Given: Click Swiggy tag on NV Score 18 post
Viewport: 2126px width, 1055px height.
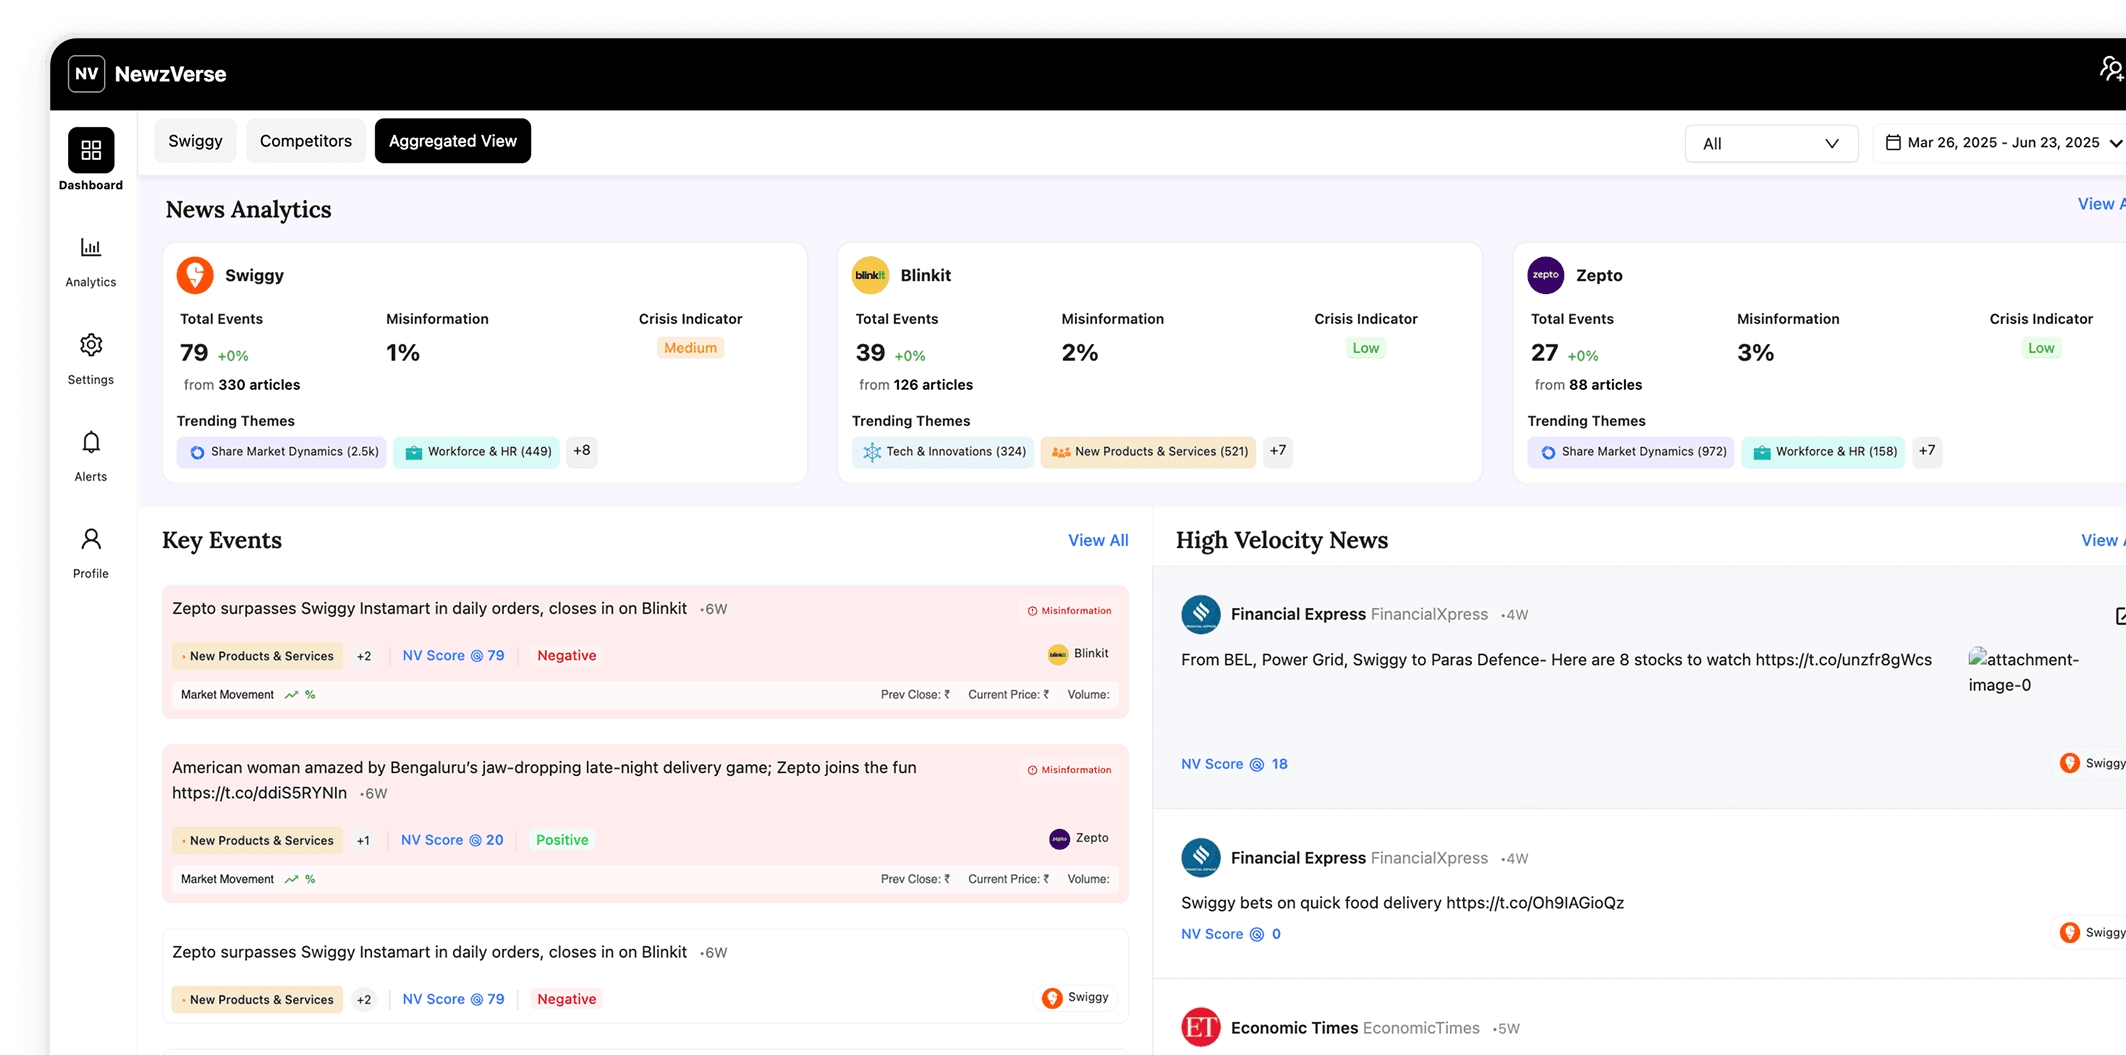Looking at the screenshot, I should tap(2093, 763).
